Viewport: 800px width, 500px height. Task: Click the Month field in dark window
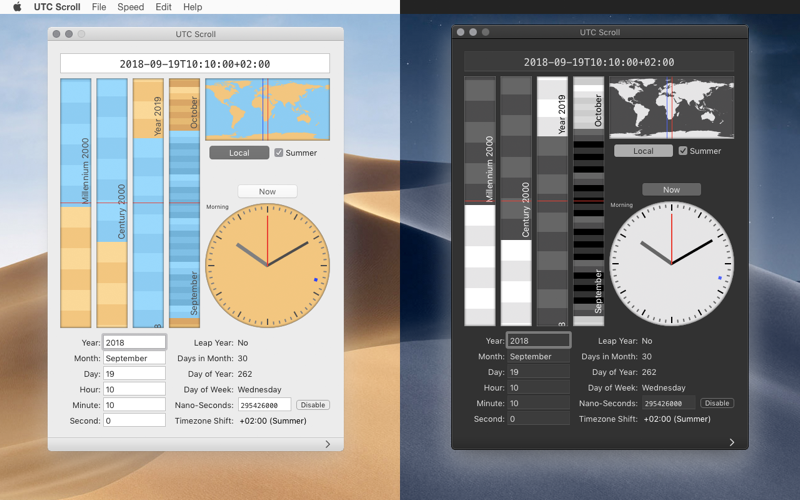tap(538, 356)
